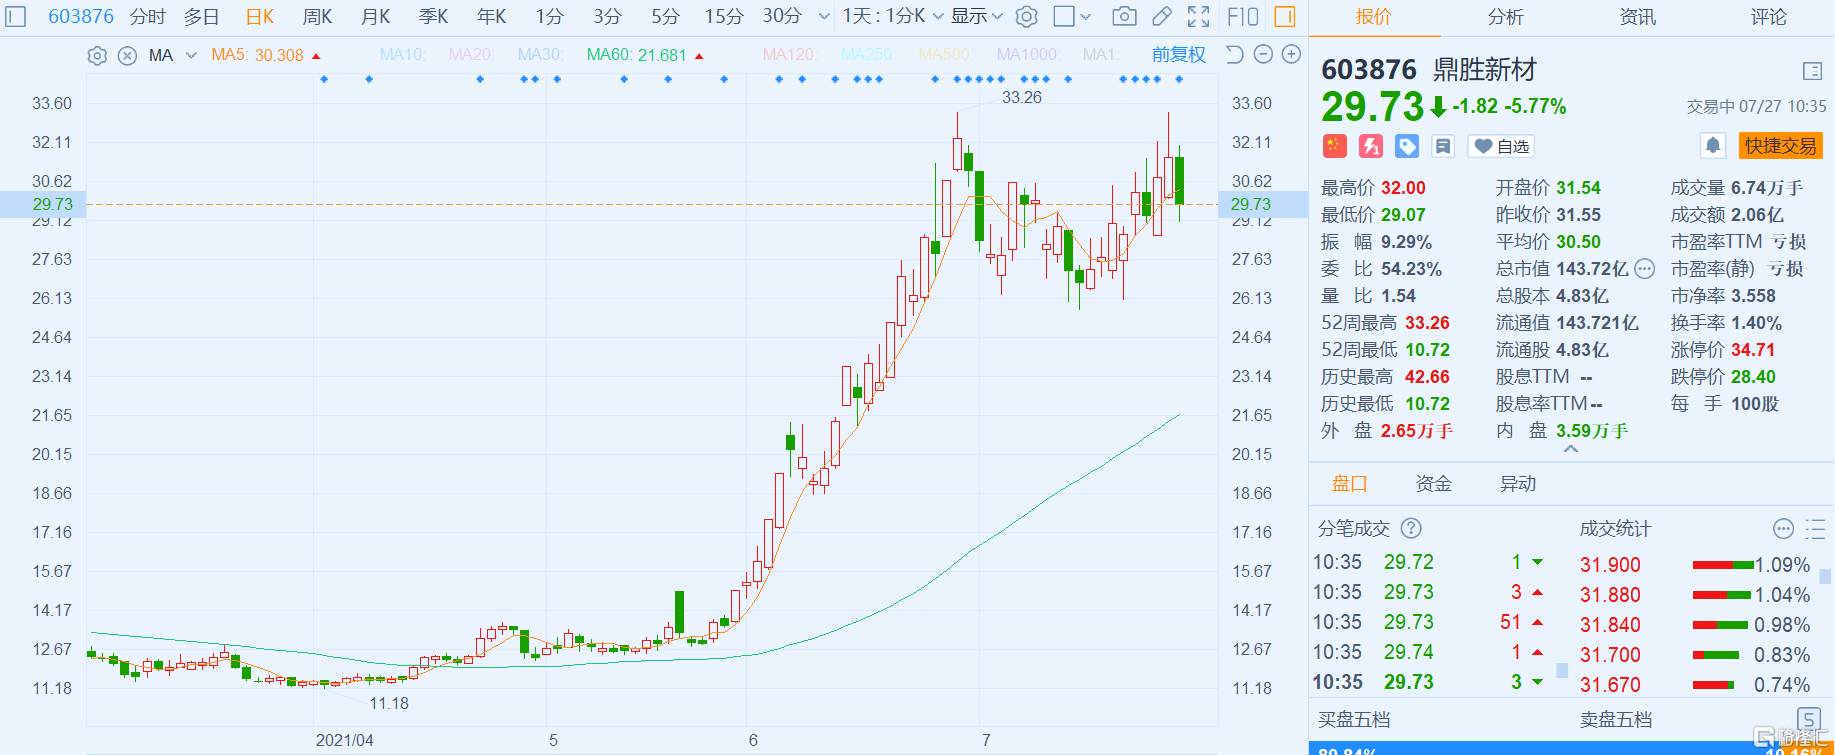
Task: Set a price alert with bell icon
Action: tap(1713, 146)
